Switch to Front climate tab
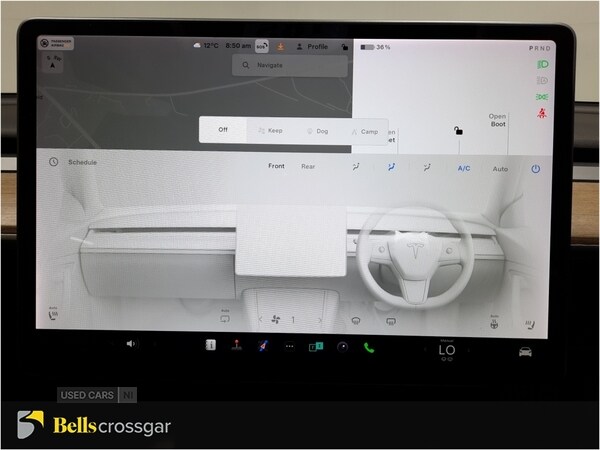 276,166
